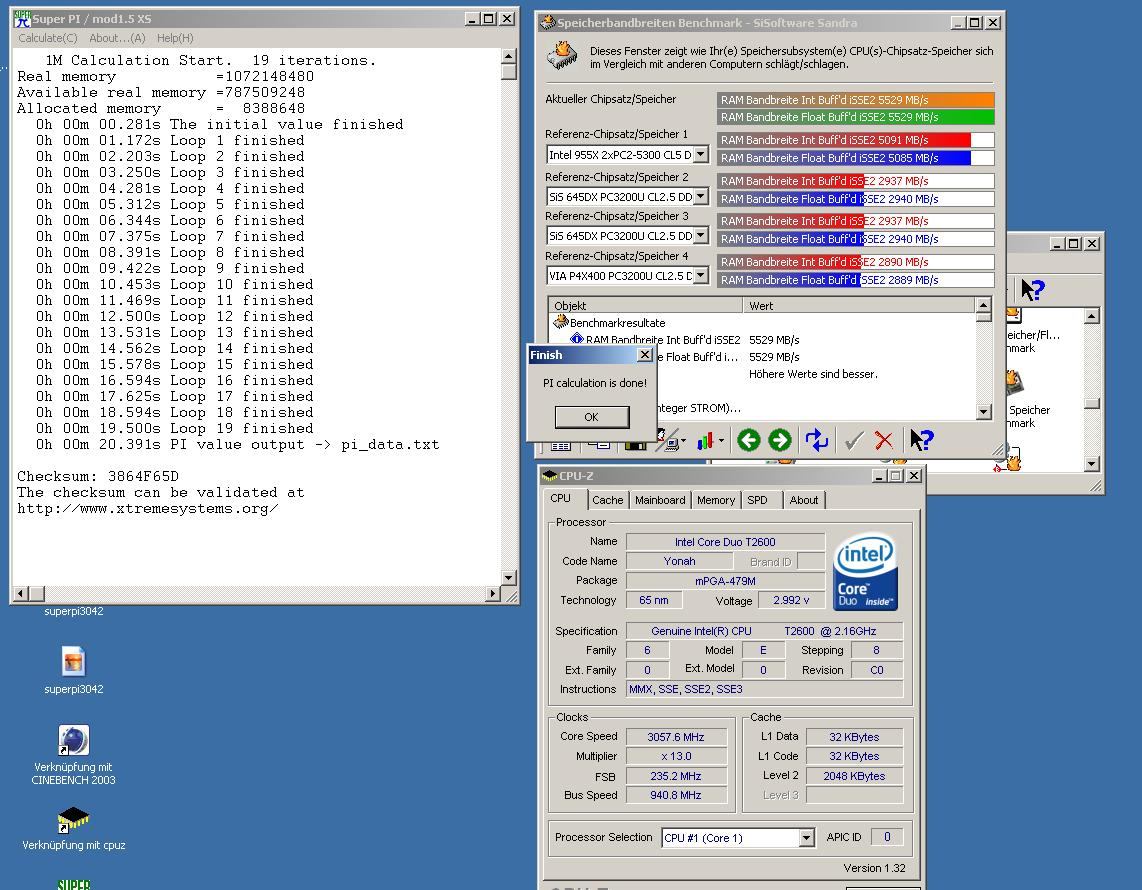
Task: Open the cpuz desktop shortcut icon
Action: (x=73, y=820)
